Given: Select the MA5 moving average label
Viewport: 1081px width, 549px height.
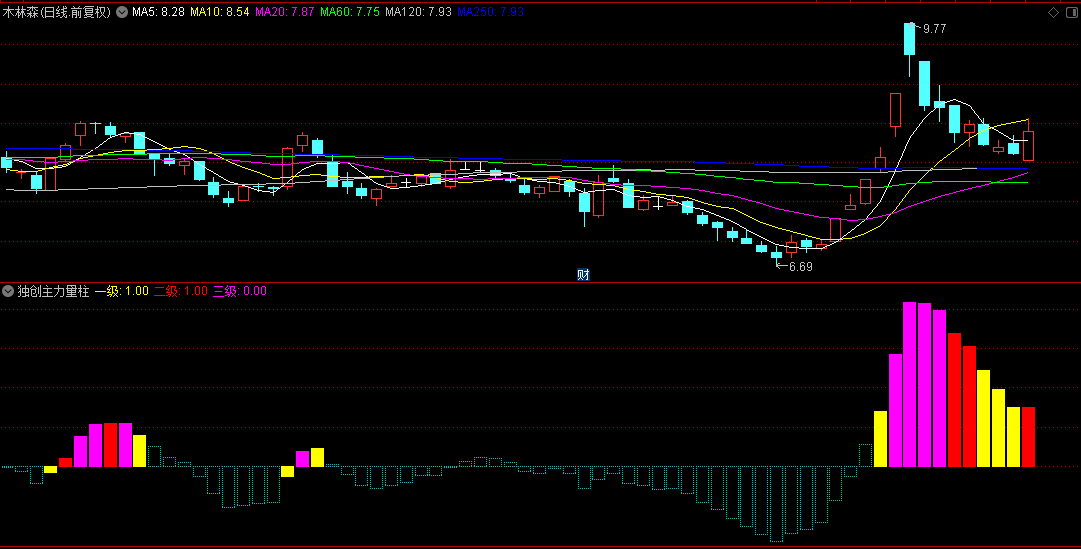Looking at the screenshot, I should (x=157, y=12).
